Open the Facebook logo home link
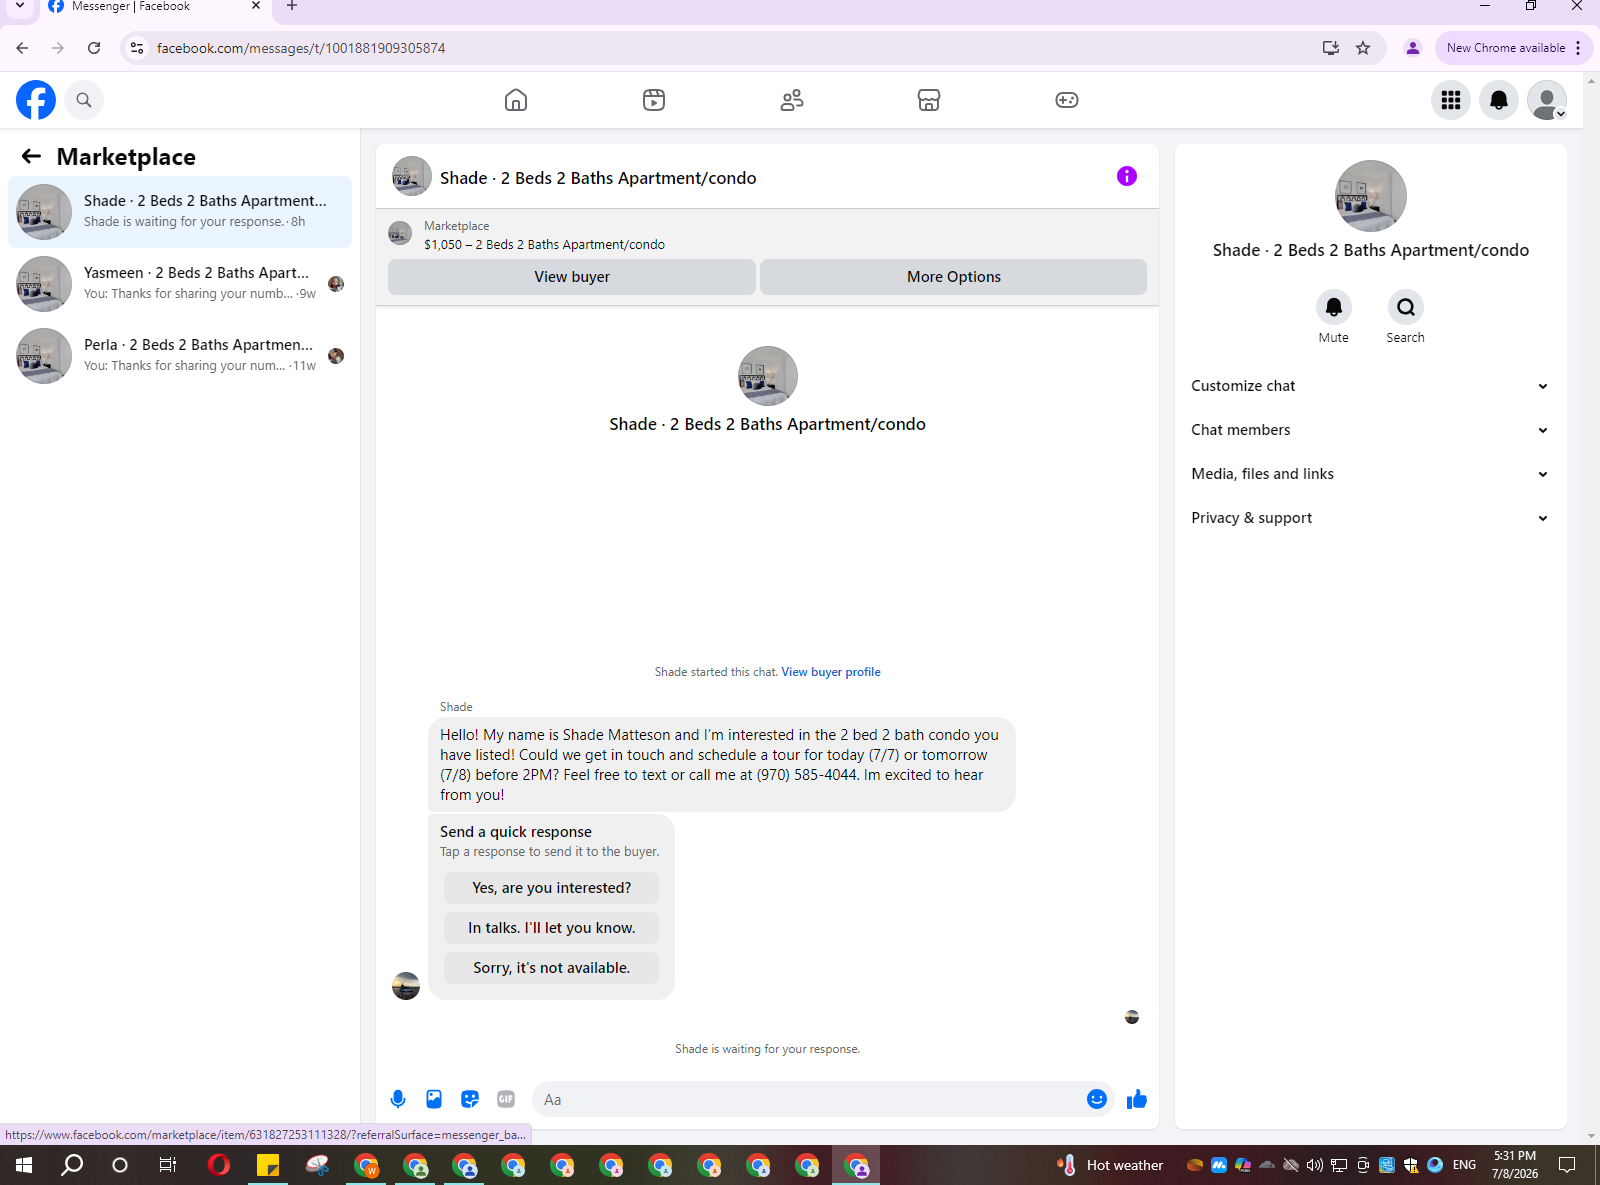The image size is (1600, 1185). click(36, 100)
